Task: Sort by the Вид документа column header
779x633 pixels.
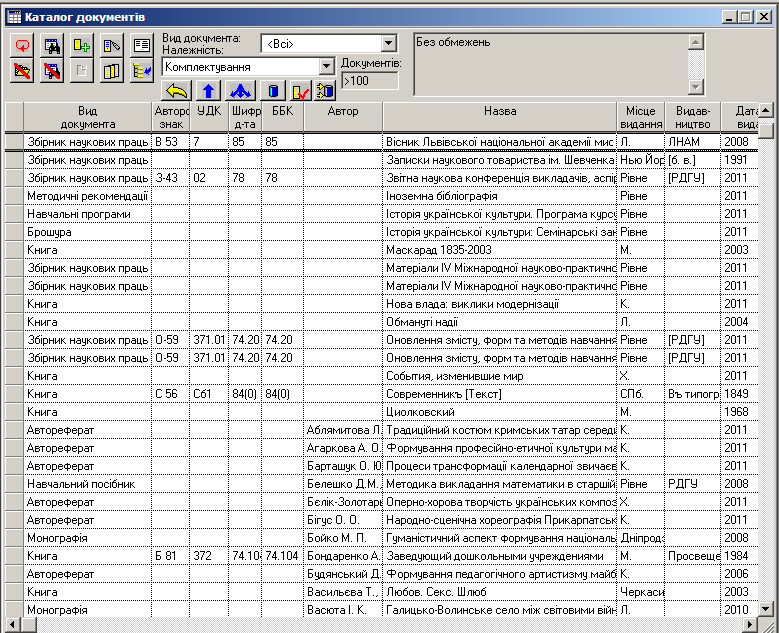Action: click(87, 117)
